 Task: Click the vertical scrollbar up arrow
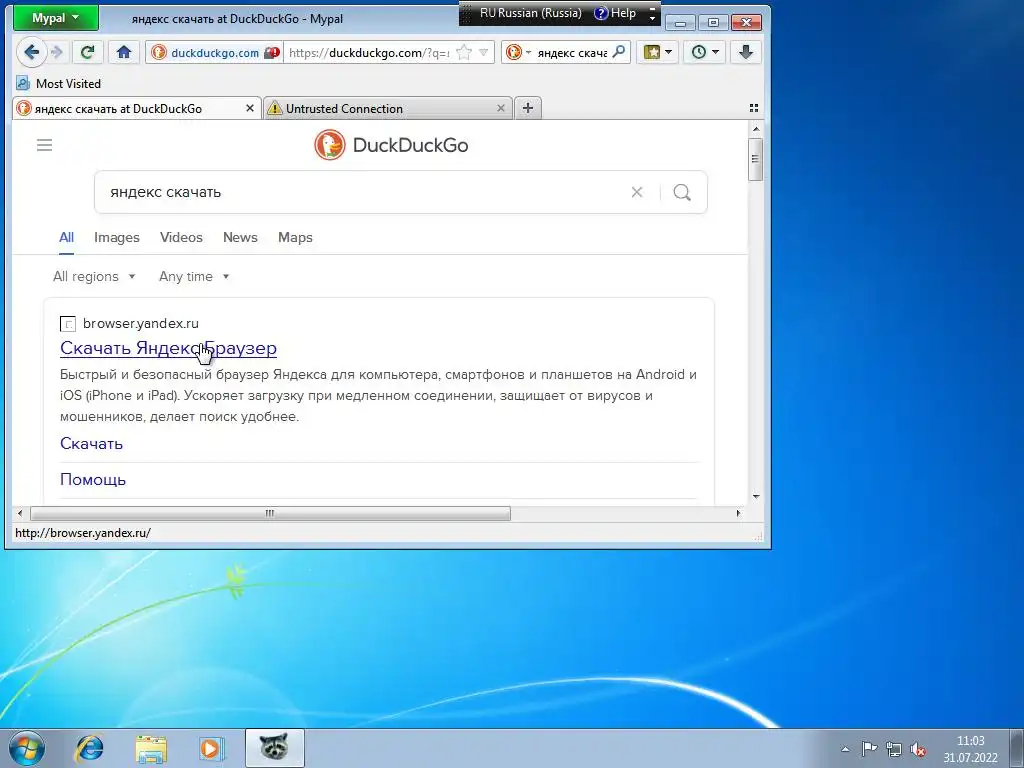(x=756, y=129)
